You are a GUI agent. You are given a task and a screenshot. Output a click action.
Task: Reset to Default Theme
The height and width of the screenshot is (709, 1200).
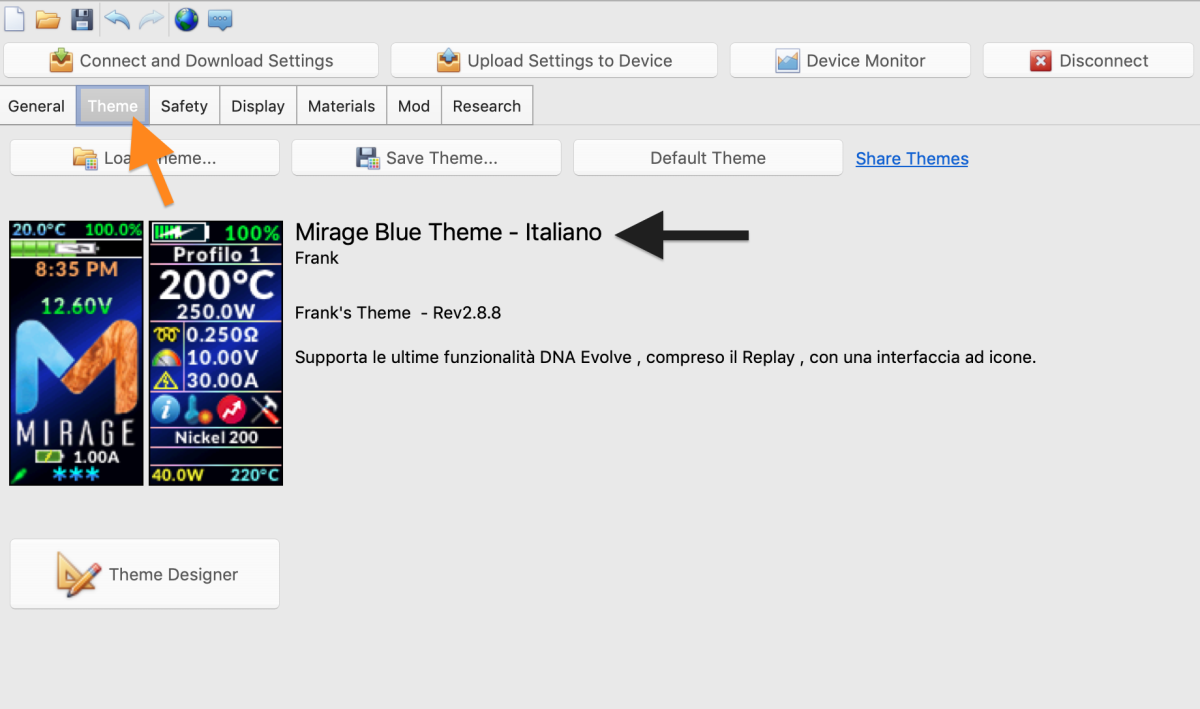coord(708,158)
